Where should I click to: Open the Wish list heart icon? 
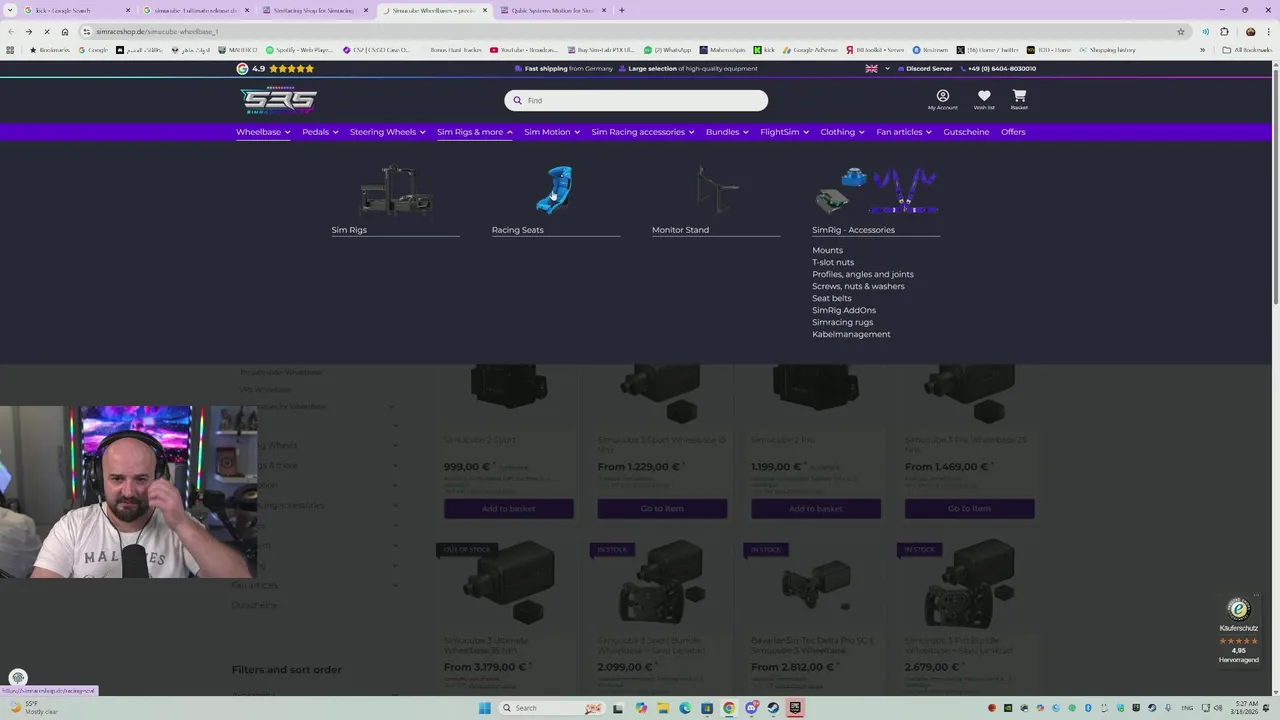click(x=984, y=96)
